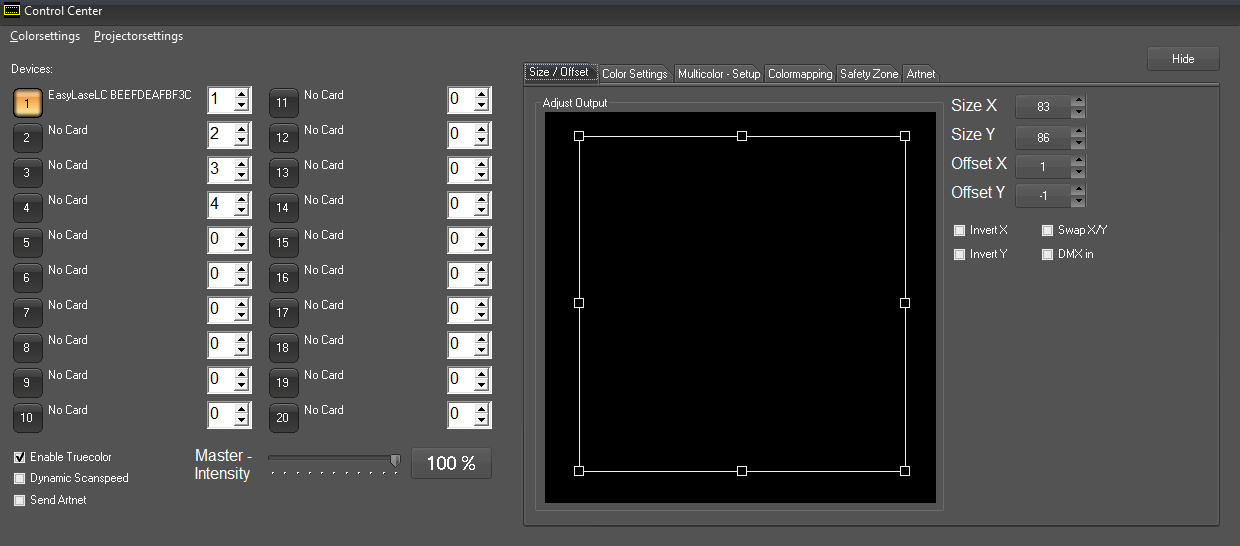Screen dimensions: 1240x546
Task: Increment device 3 value spinner up
Action: 241,164
